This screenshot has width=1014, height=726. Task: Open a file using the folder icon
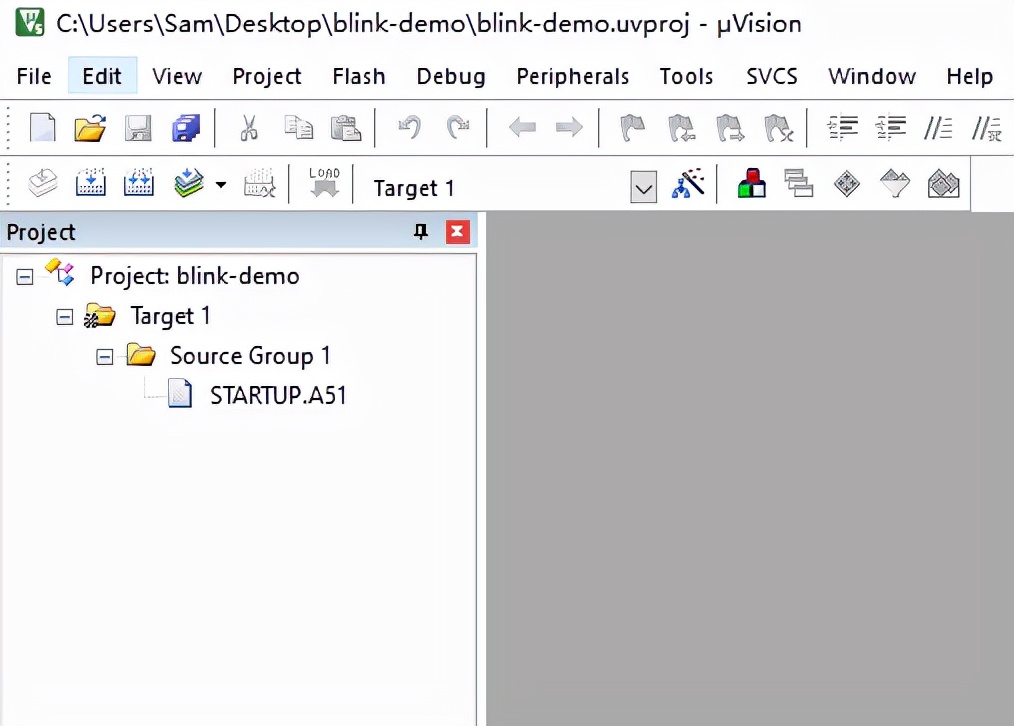click(90, 127)
